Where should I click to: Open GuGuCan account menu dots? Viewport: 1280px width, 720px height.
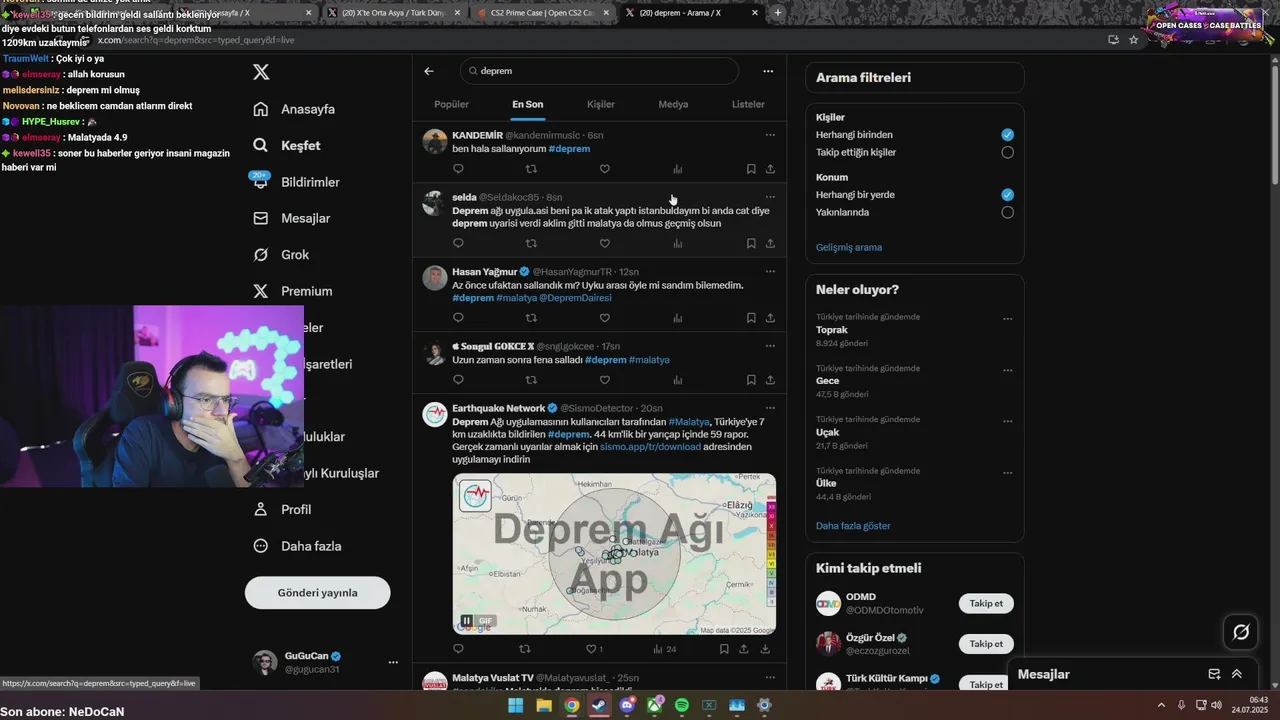point(393,663)
